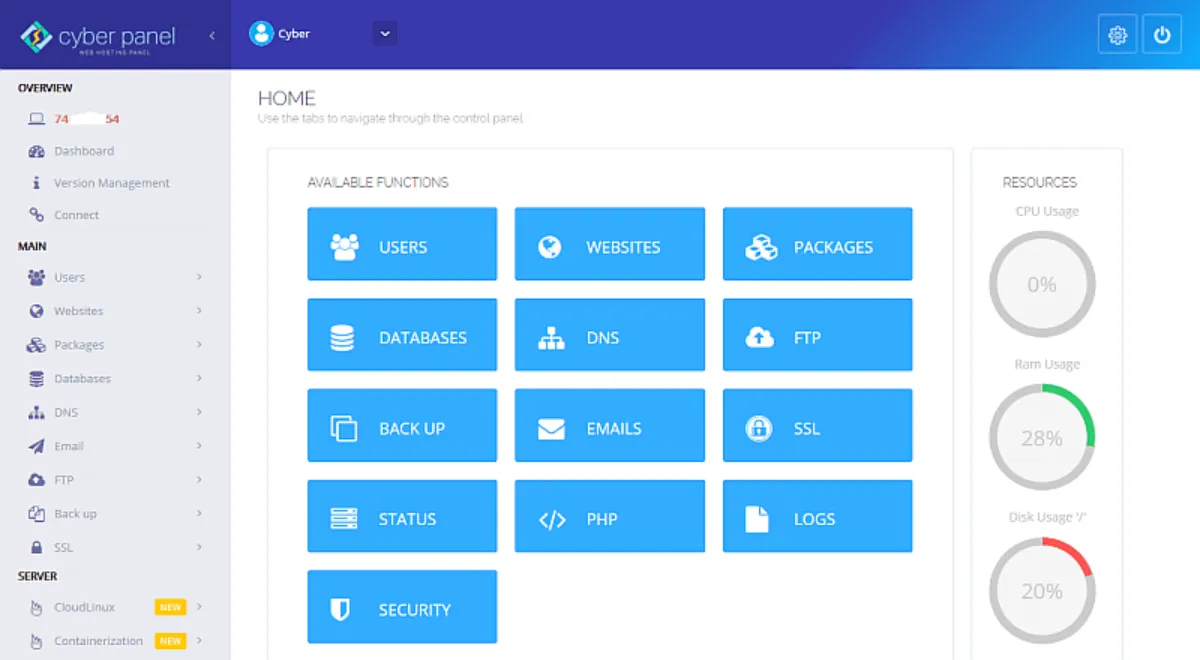Select the PHP code tile
This screenshot has width=1200, height=660.
[610, 516]
